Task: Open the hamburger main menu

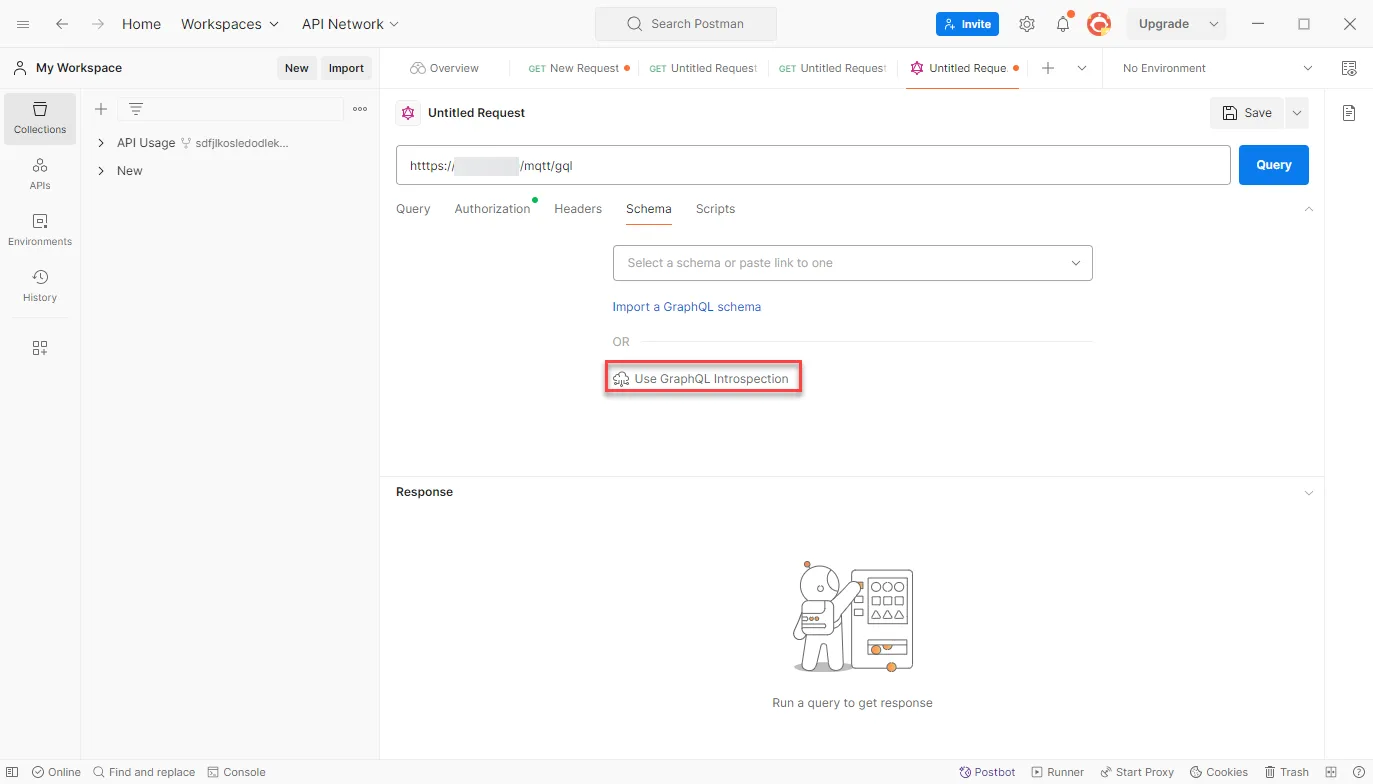Action: [23, 24]
